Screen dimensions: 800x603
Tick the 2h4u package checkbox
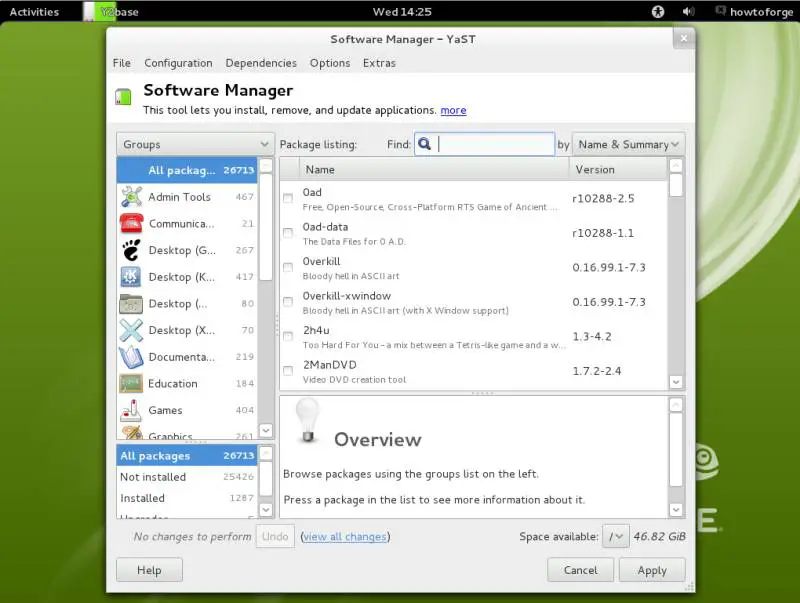tap(288, 336)
